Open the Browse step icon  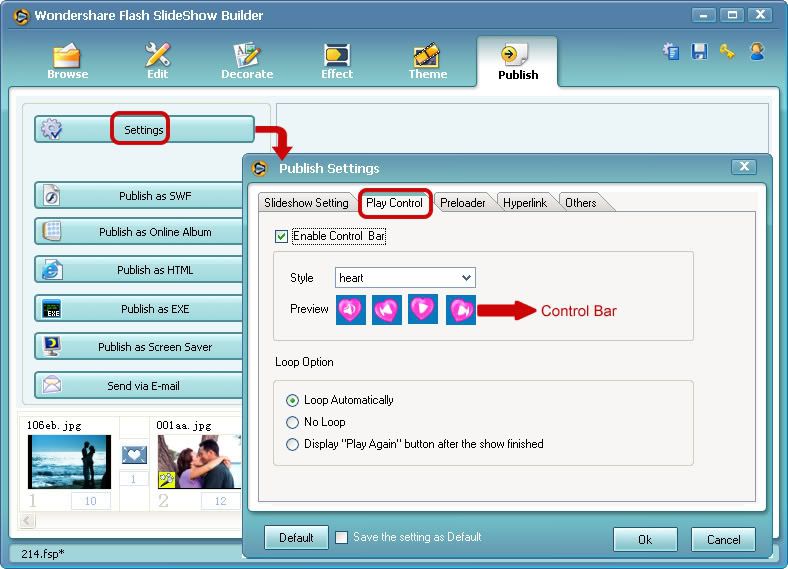67,61
